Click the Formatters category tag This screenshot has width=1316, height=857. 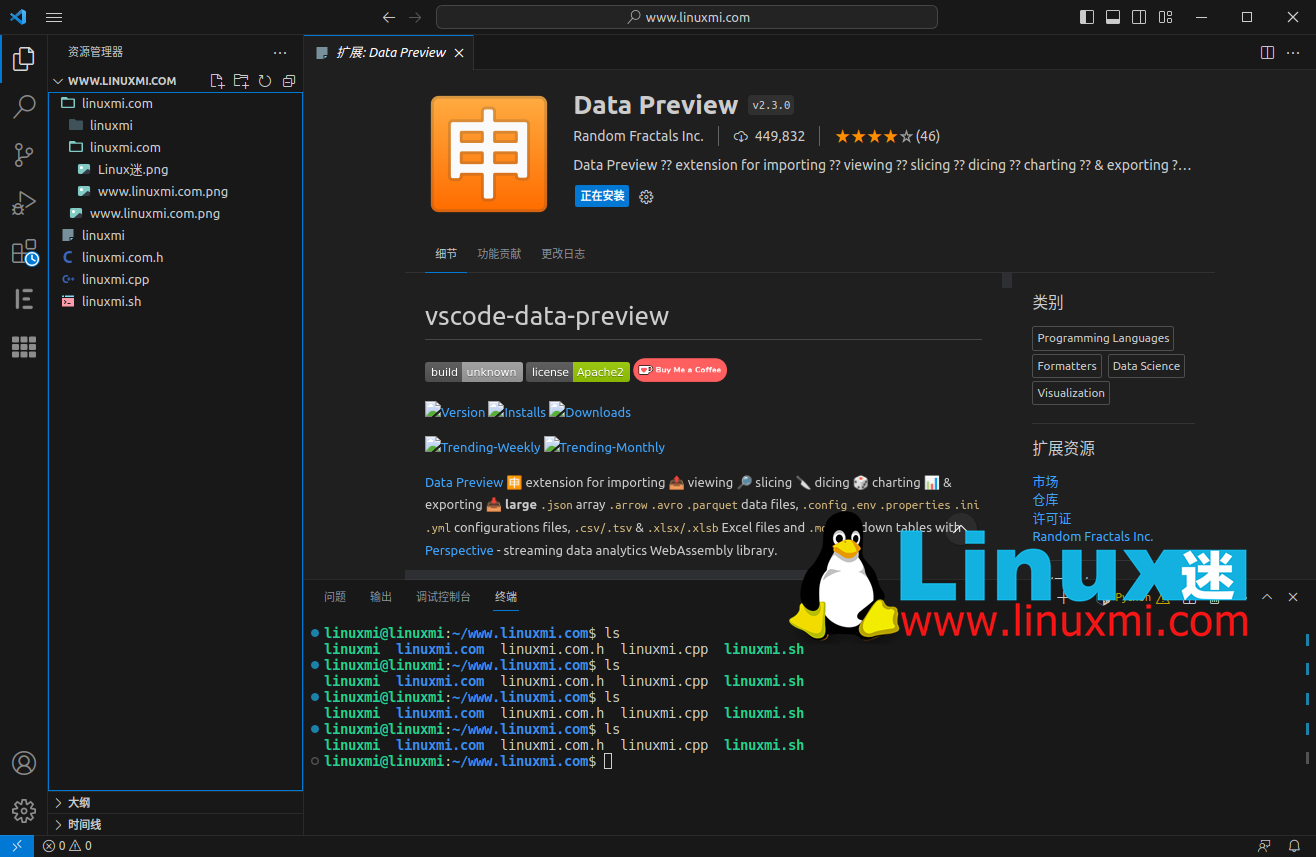pos(1067,366)
